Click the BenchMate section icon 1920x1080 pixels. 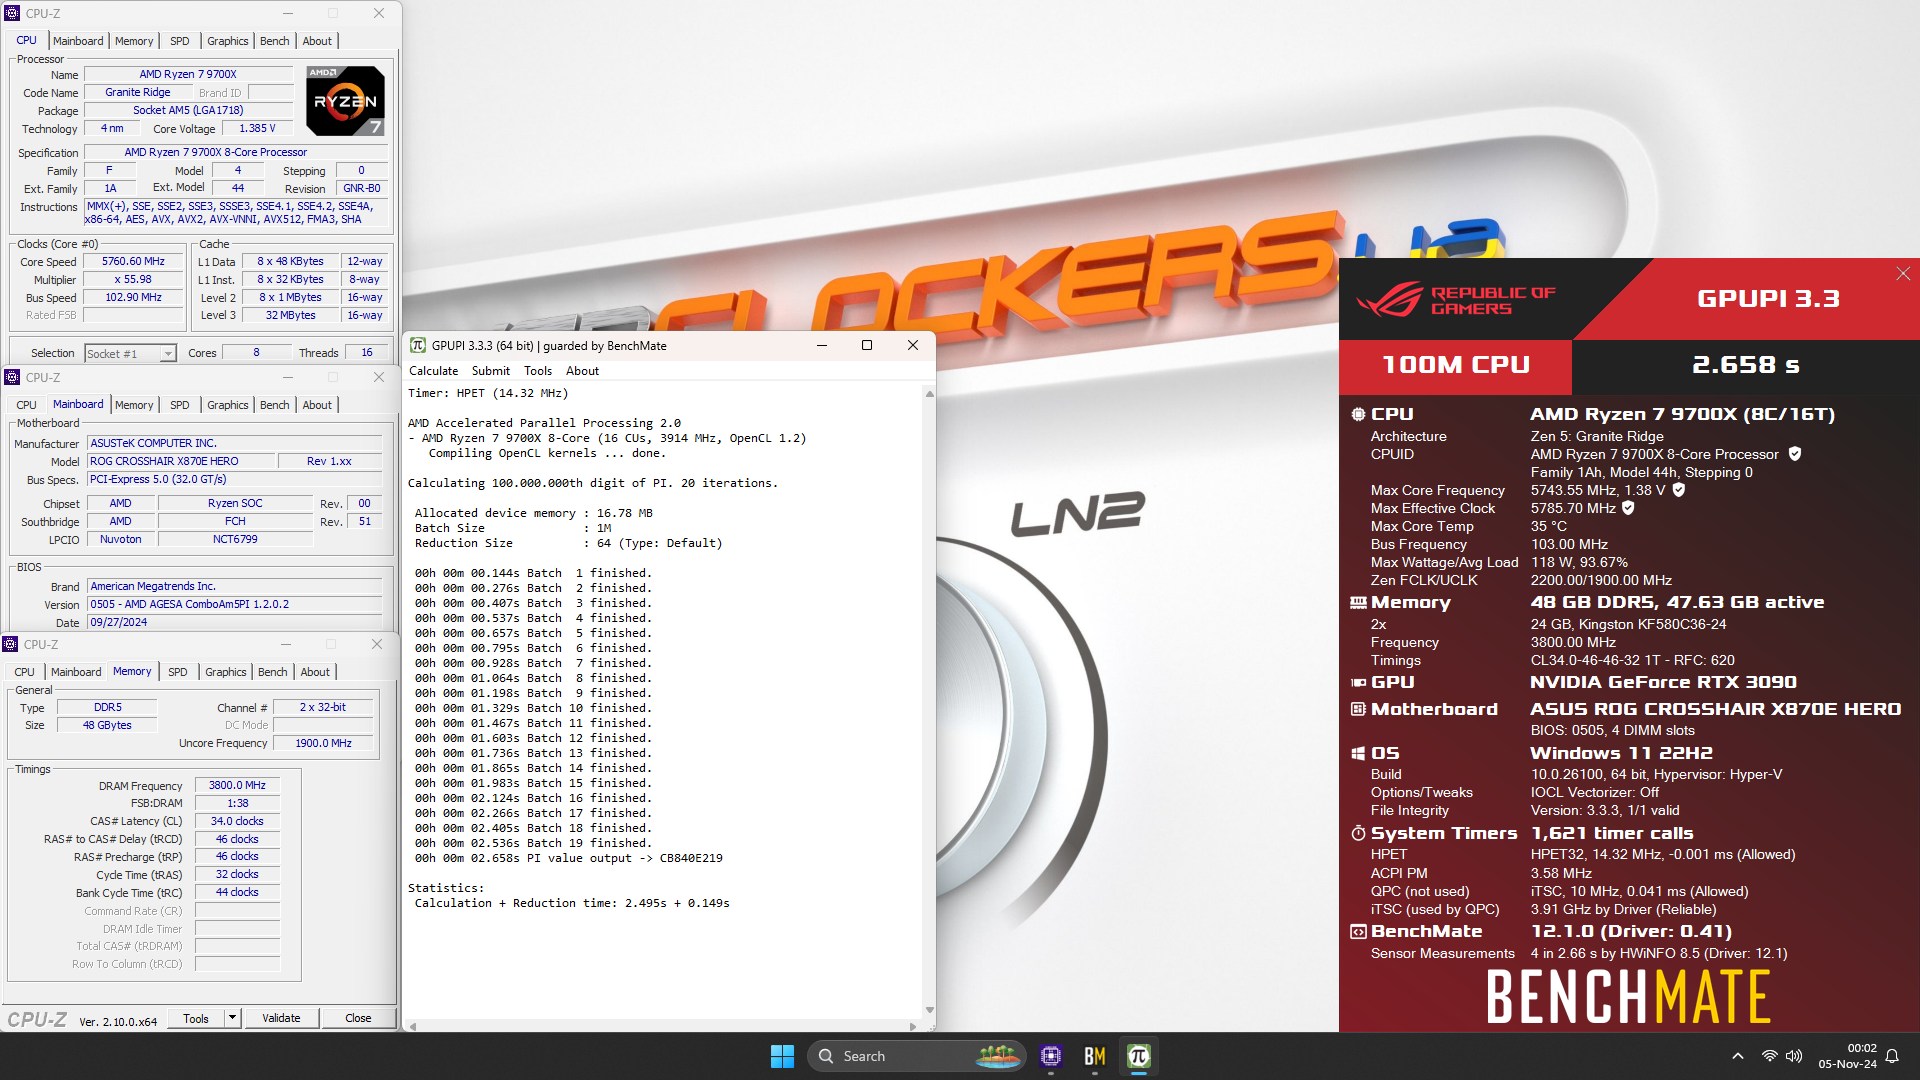(1358, 931)
